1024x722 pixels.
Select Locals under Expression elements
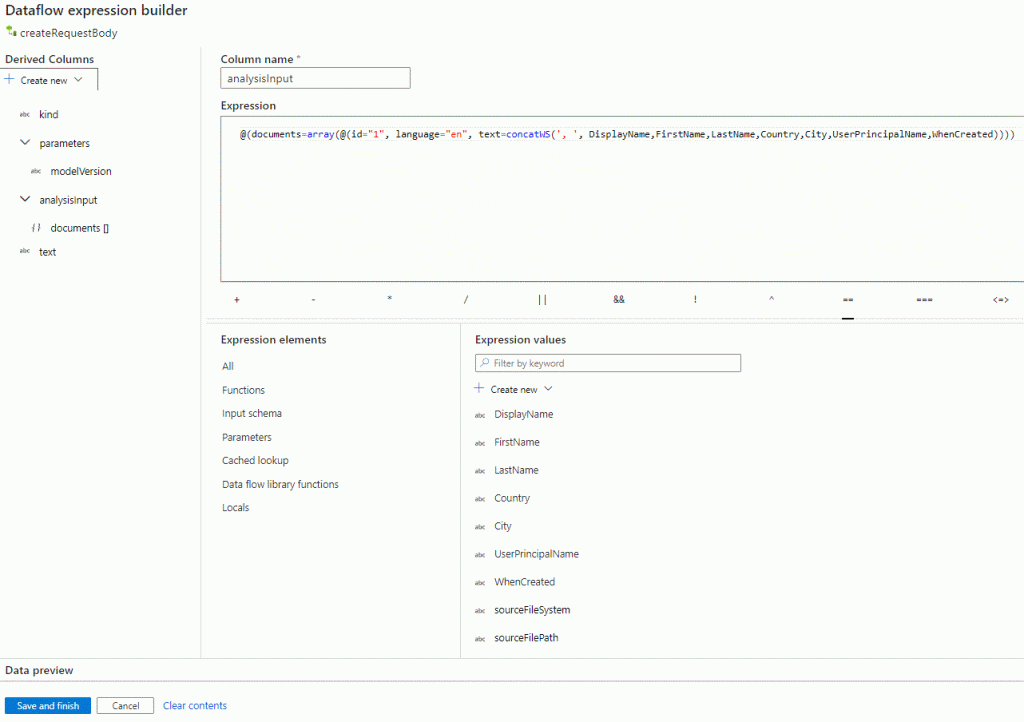[235, 507]
